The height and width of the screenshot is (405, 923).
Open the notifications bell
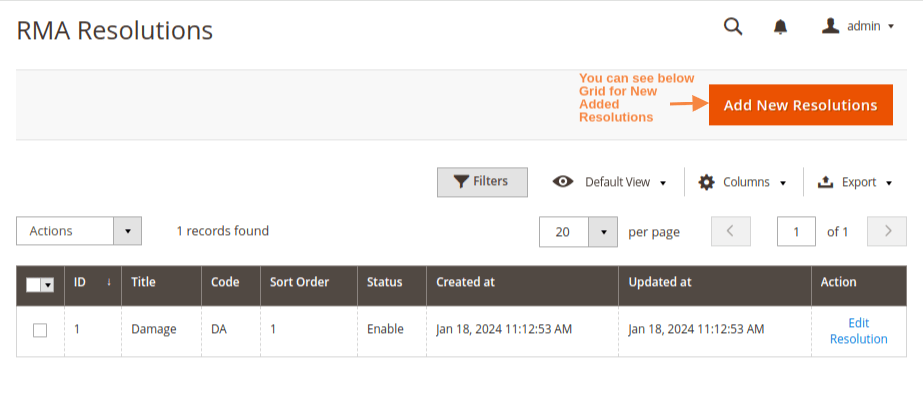click(781, 27)
